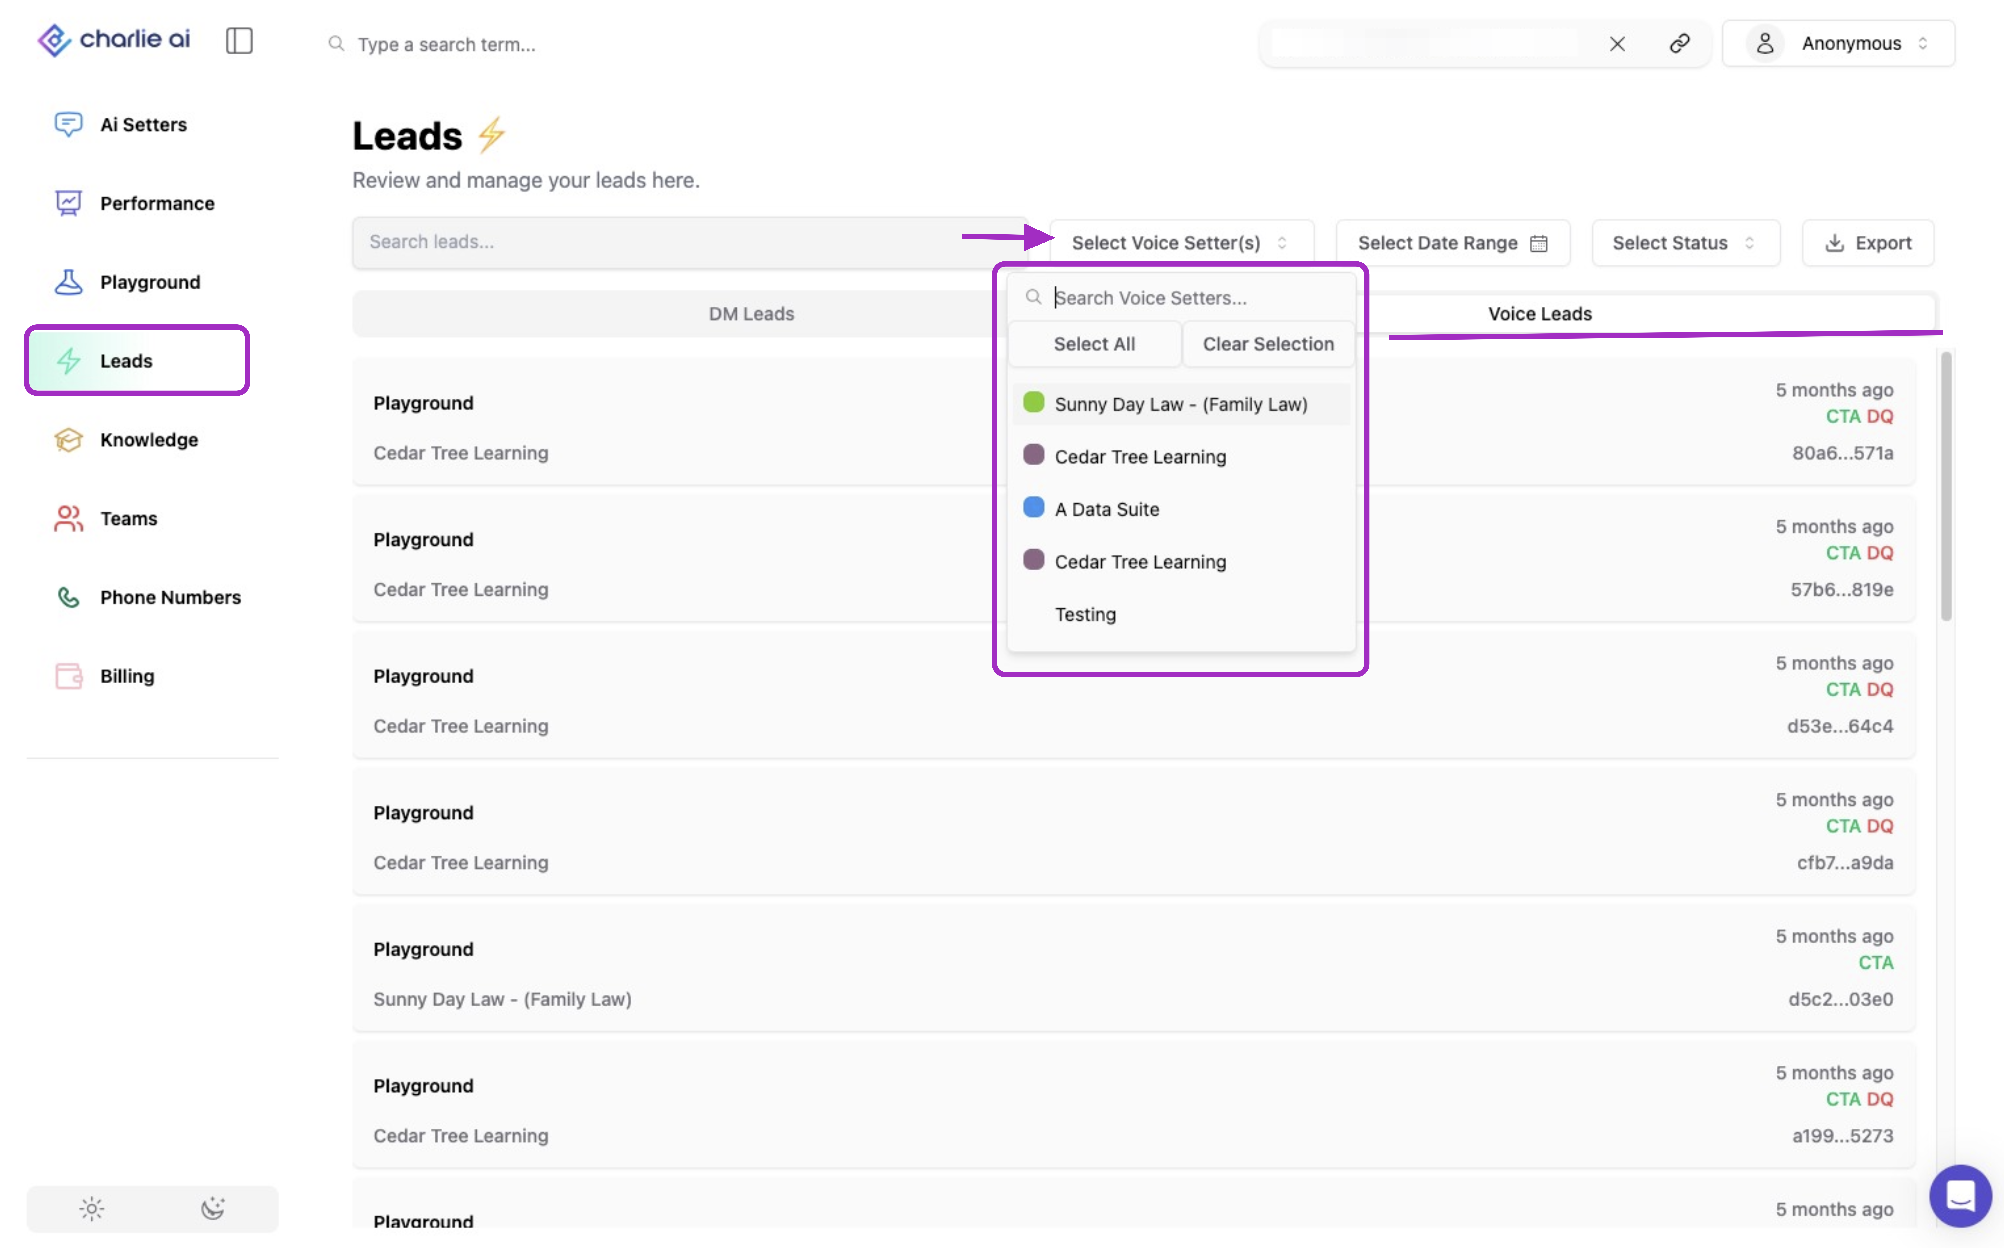Click the Teams people icon

68,518
